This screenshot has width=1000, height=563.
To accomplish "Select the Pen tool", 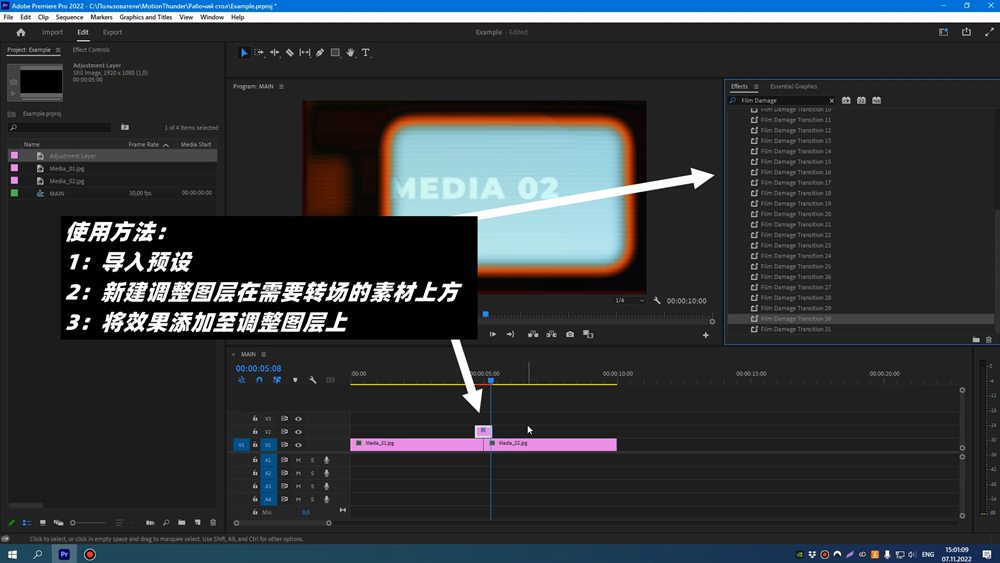I will [320, 53].
